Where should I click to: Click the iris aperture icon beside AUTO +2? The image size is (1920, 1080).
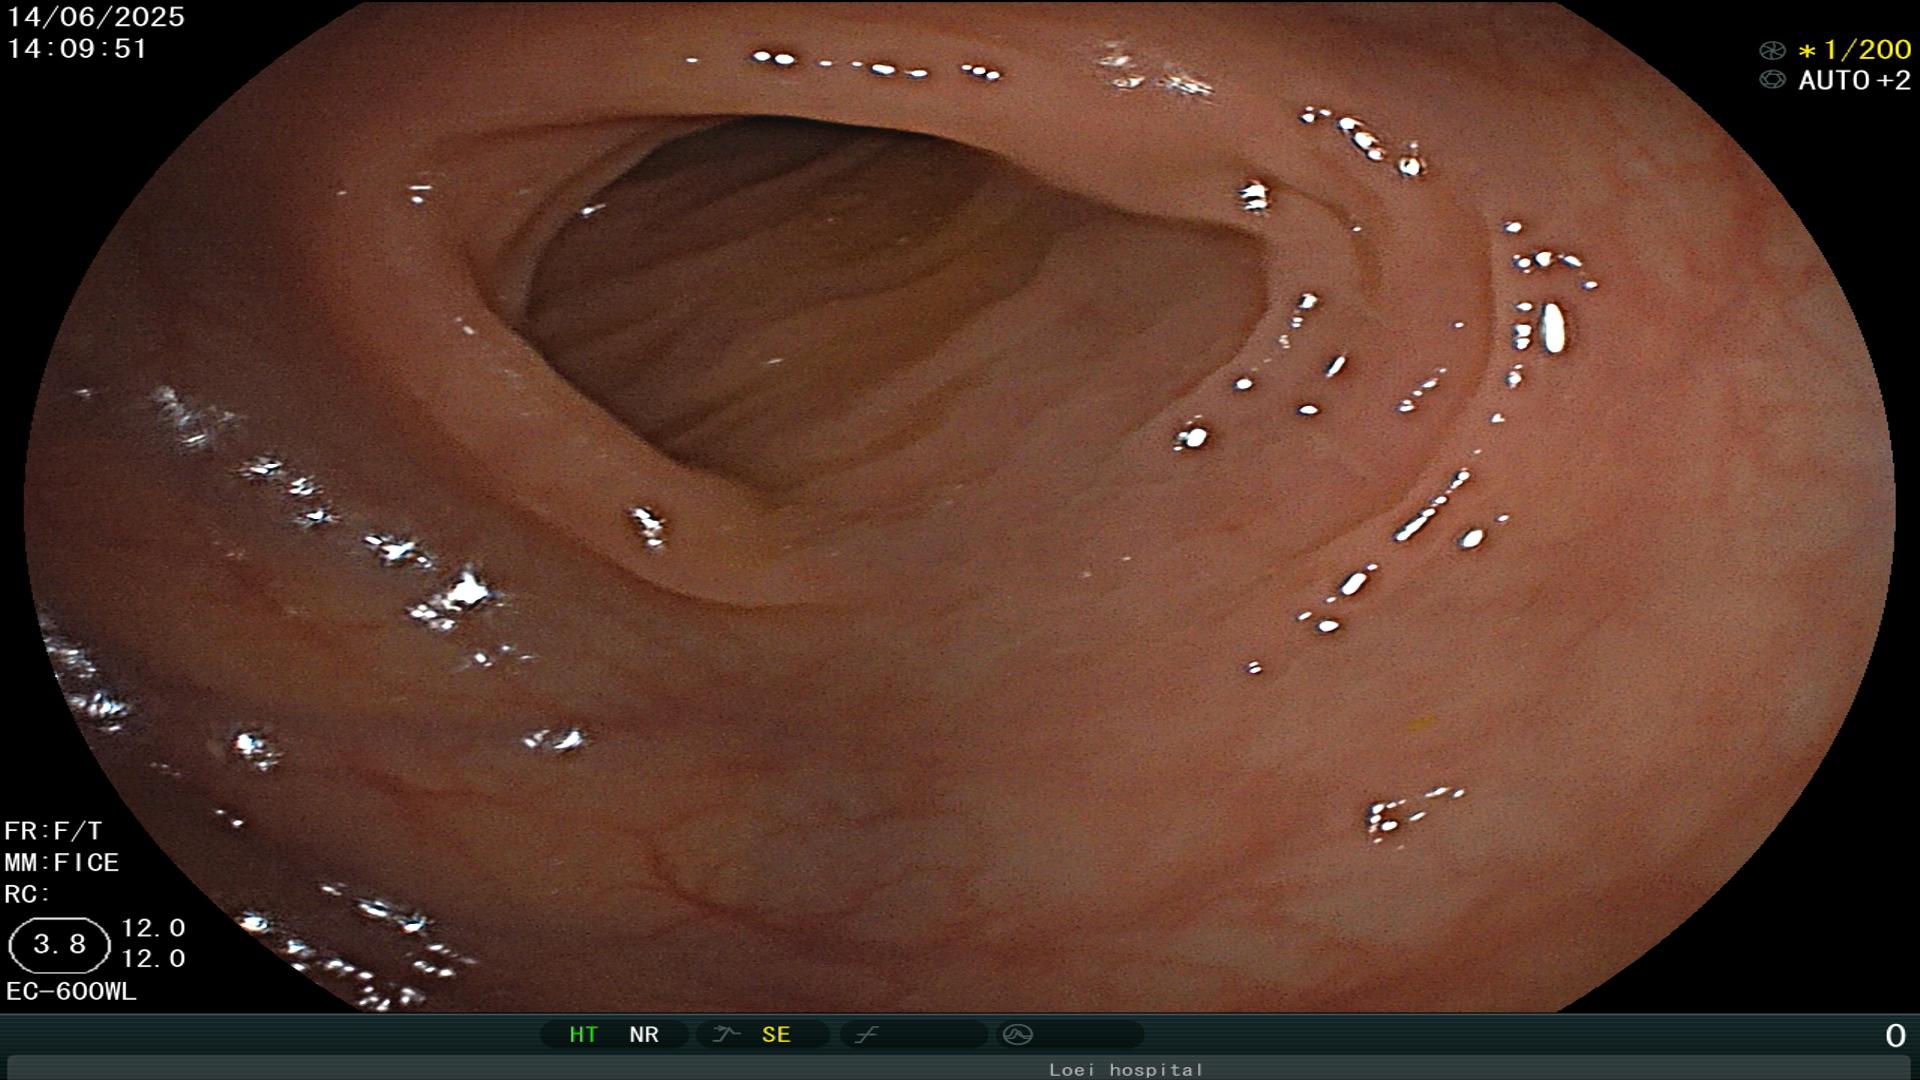[1772, 80]
